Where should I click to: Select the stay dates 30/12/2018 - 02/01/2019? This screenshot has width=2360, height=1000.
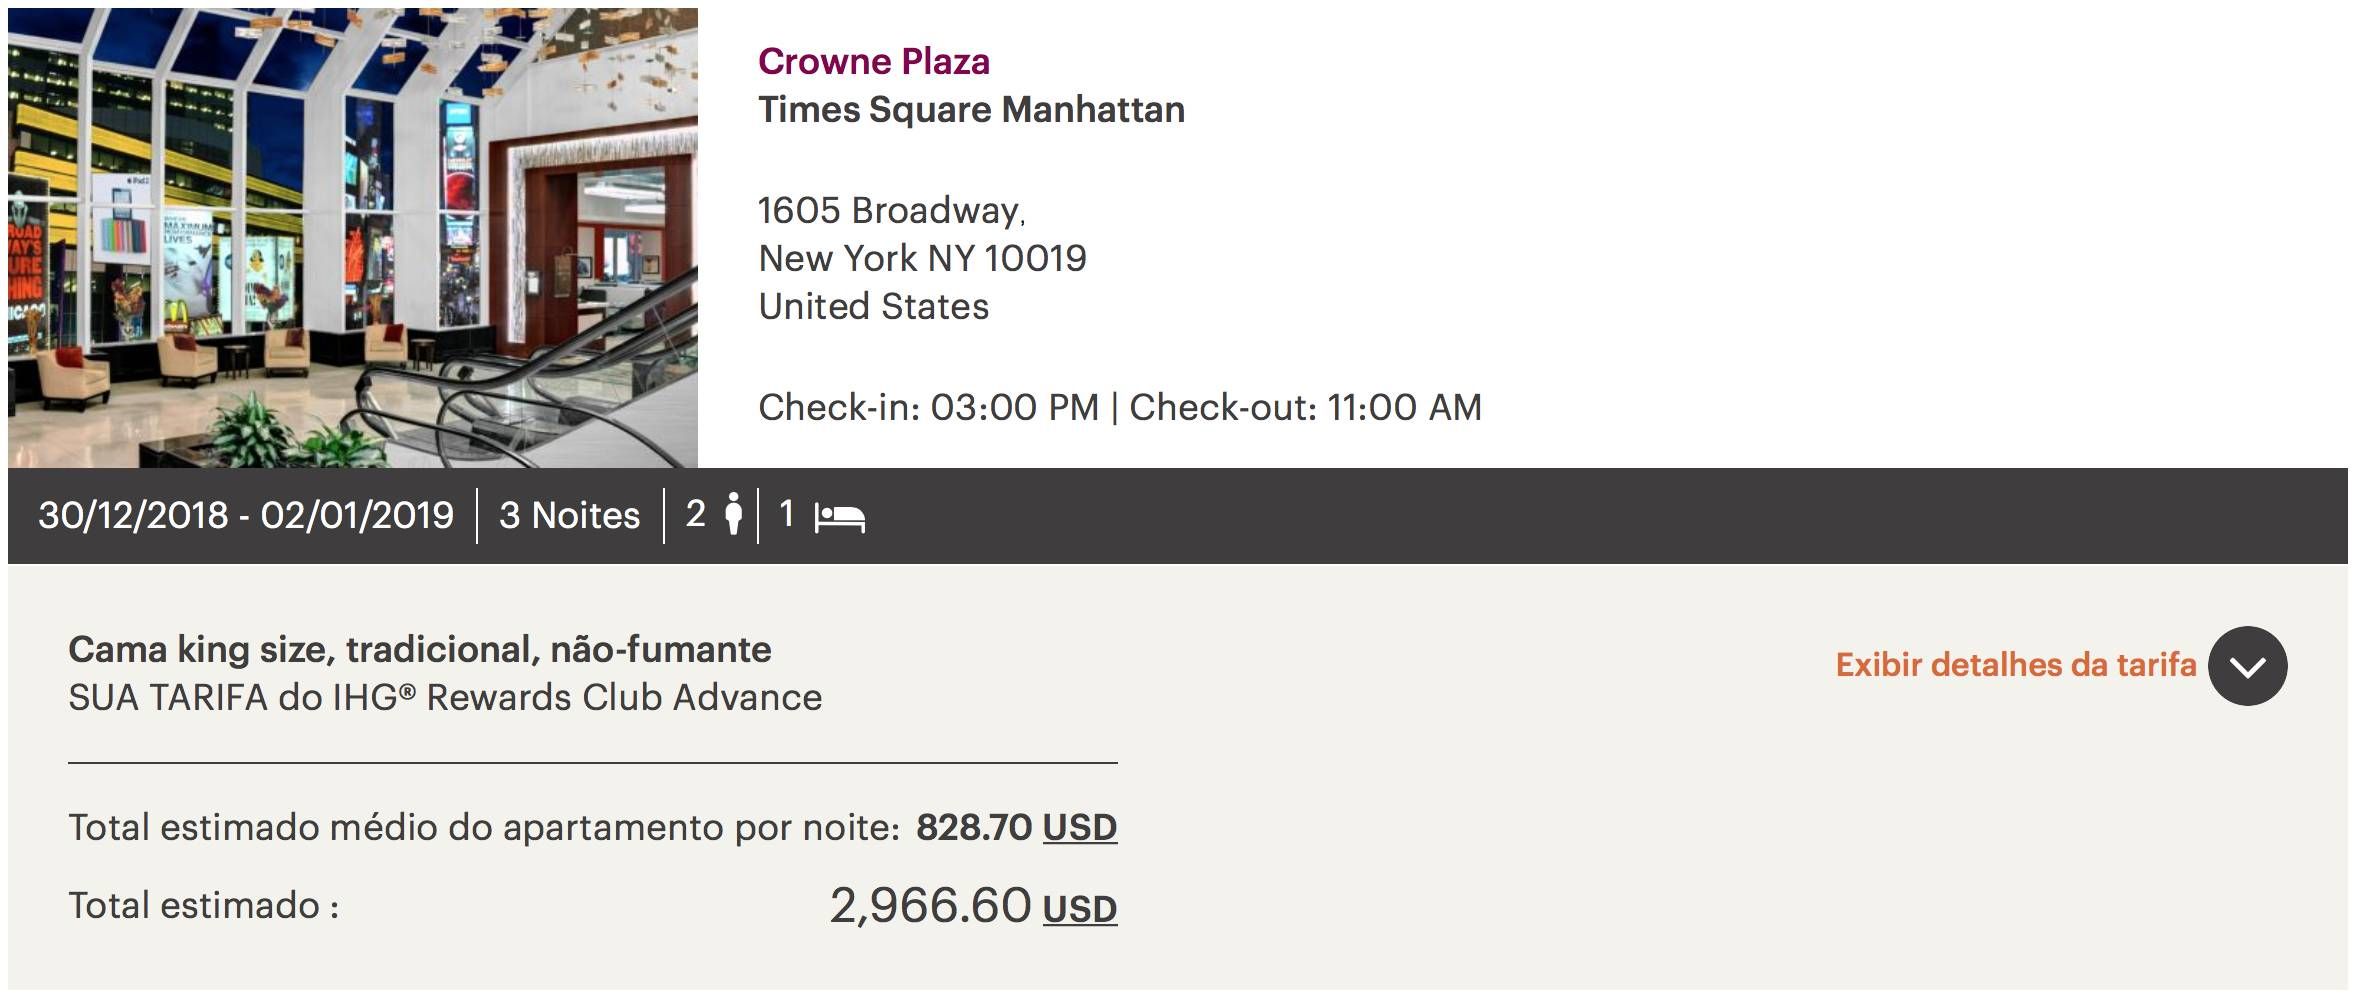pos(246,515)
